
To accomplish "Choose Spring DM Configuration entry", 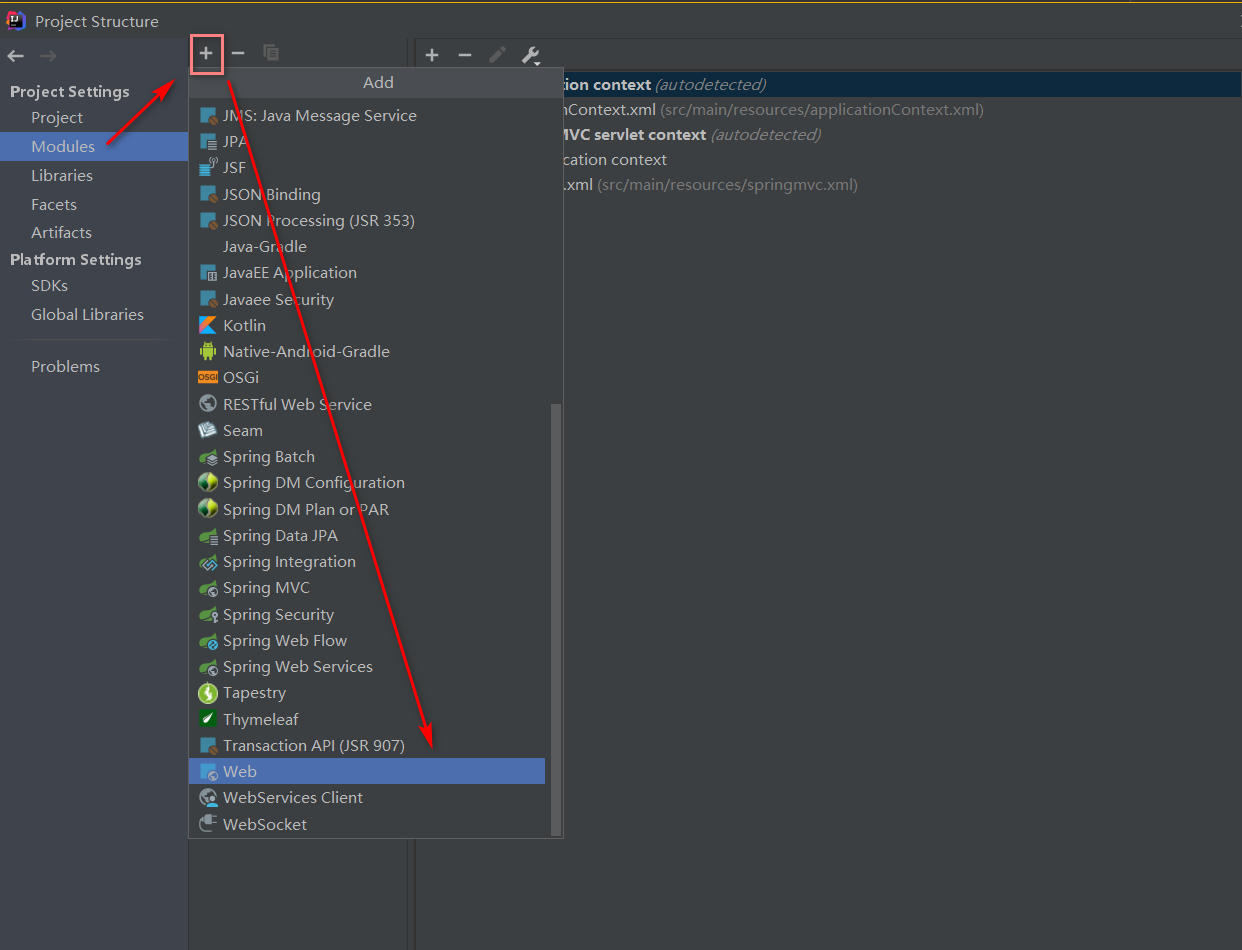I will [x=368, y=482].
